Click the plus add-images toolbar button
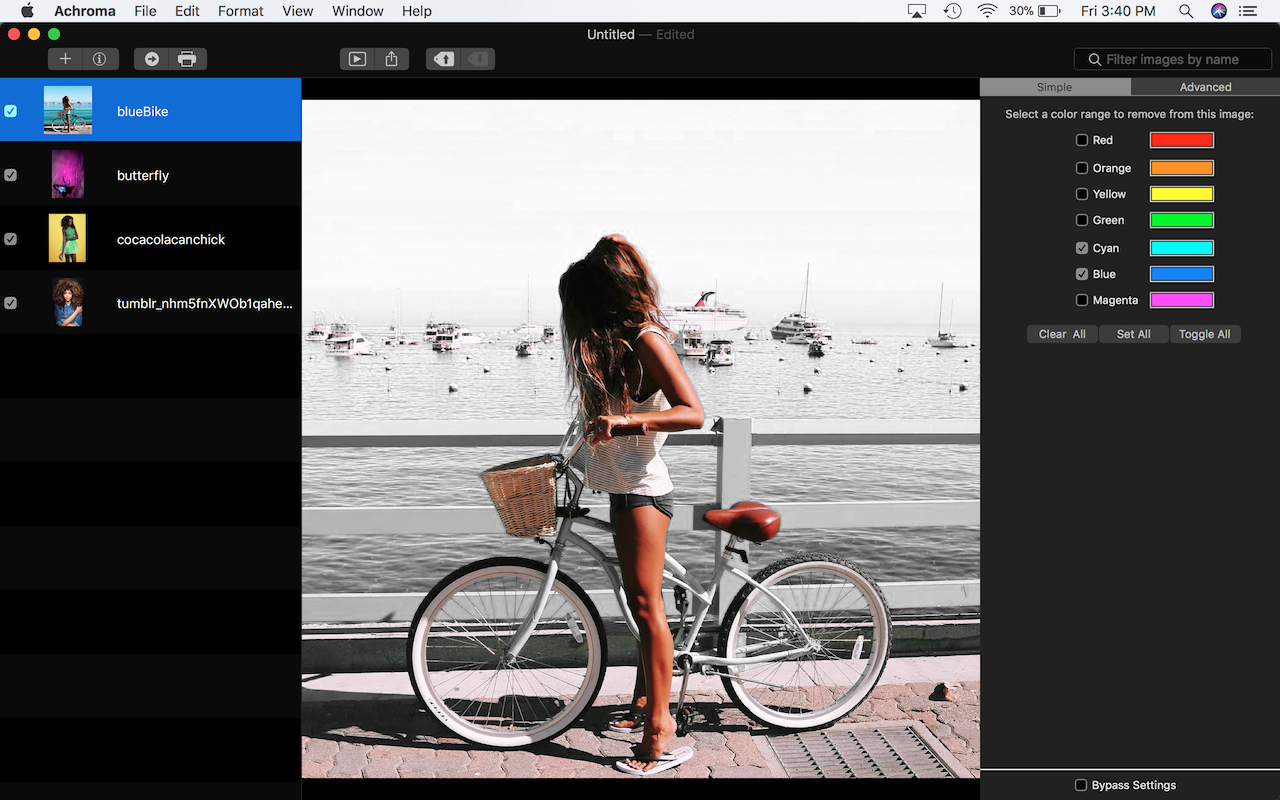This screenshot has width=1280, height=800. click(x=65, y=59)
